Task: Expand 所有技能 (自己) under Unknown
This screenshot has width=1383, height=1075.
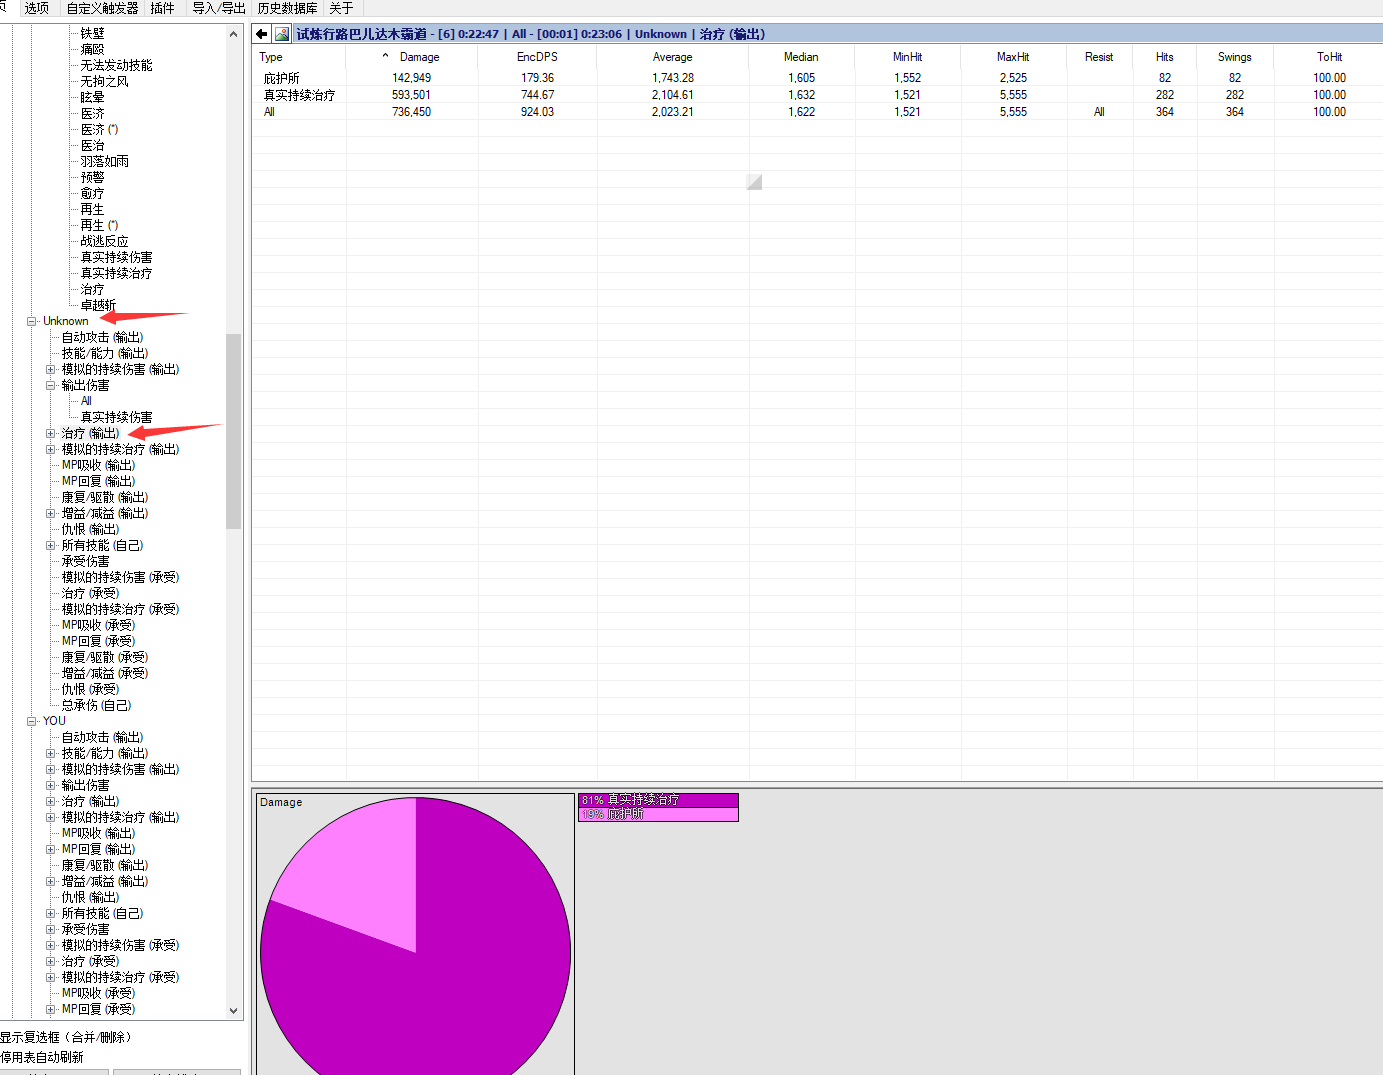Action: click(51, 545)
